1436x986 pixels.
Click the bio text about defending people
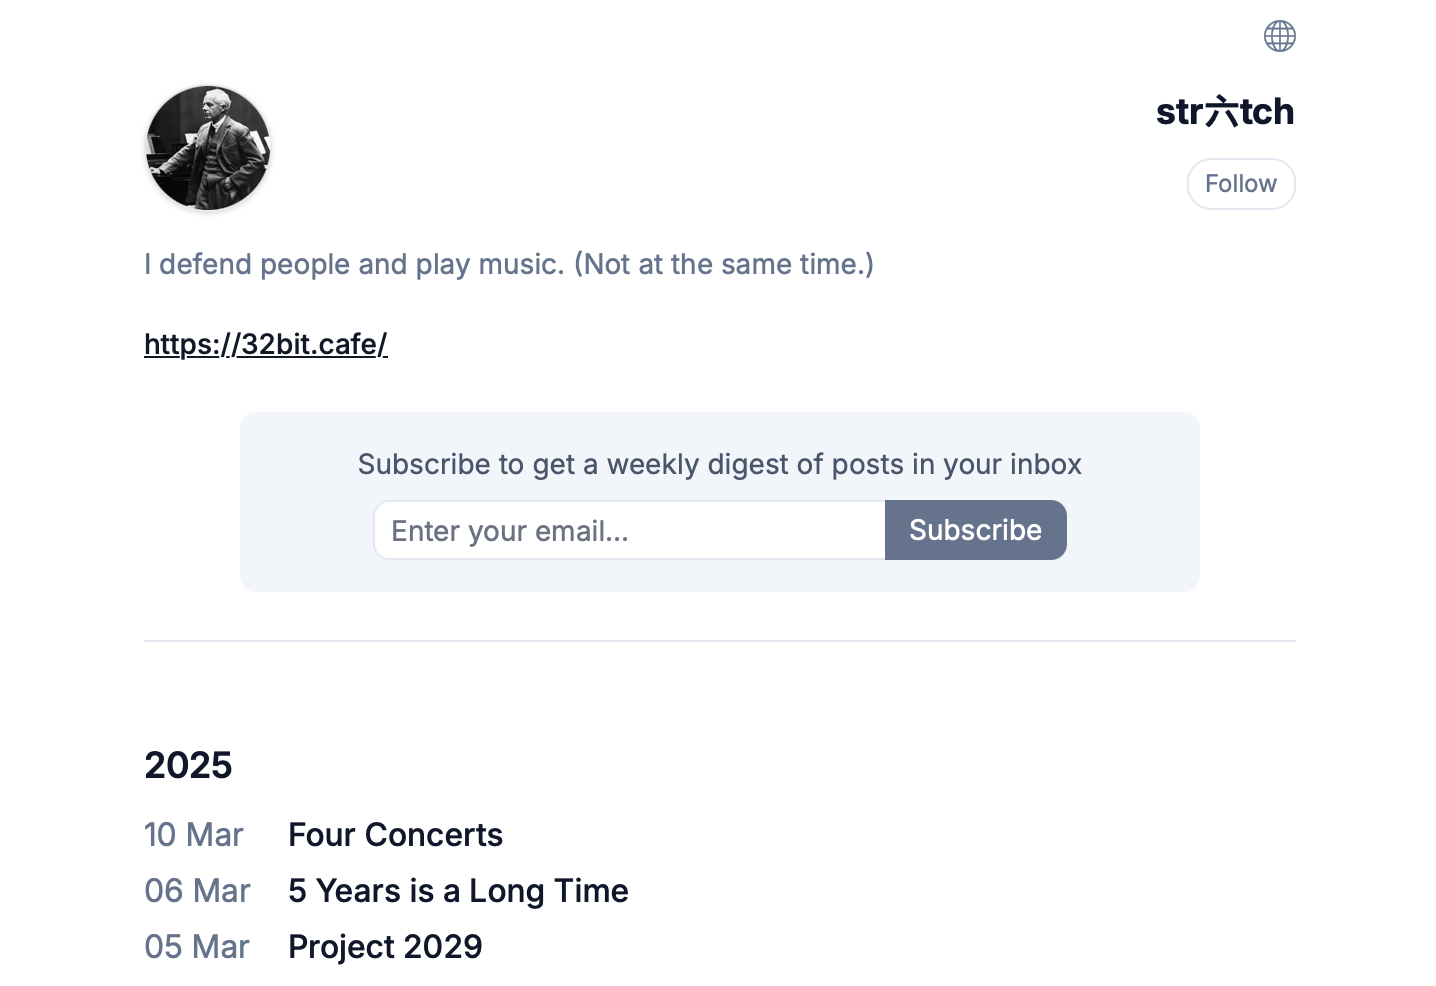pyautogui.click(x=350, y=264)
